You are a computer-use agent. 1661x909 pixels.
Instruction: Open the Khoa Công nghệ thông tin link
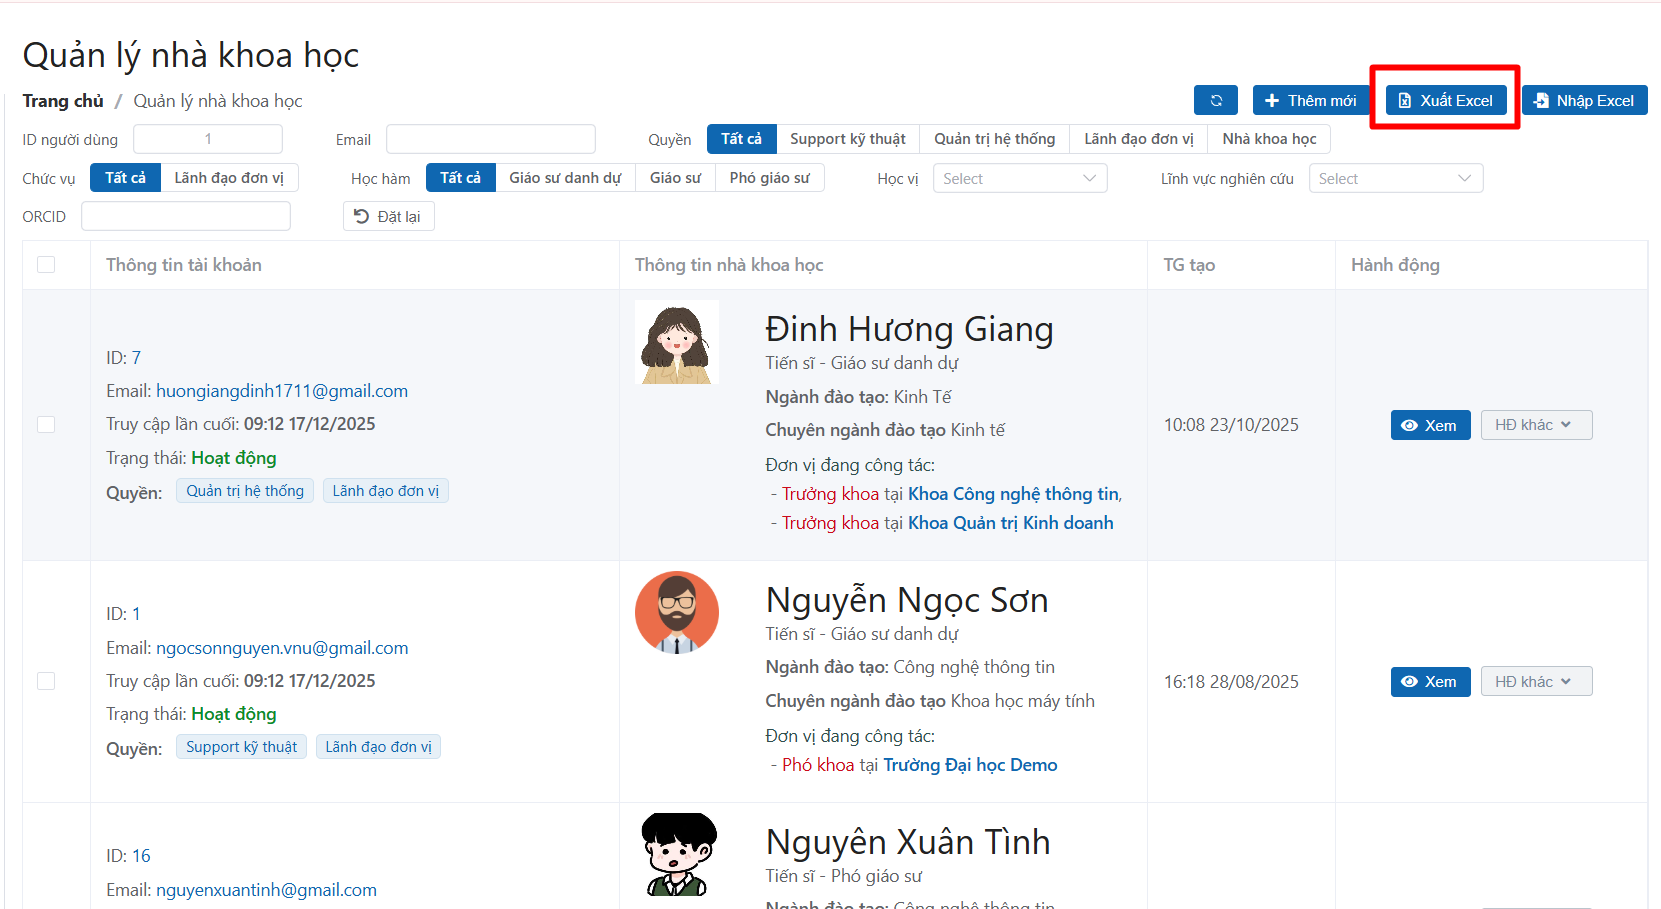[x=1013, y=494]
